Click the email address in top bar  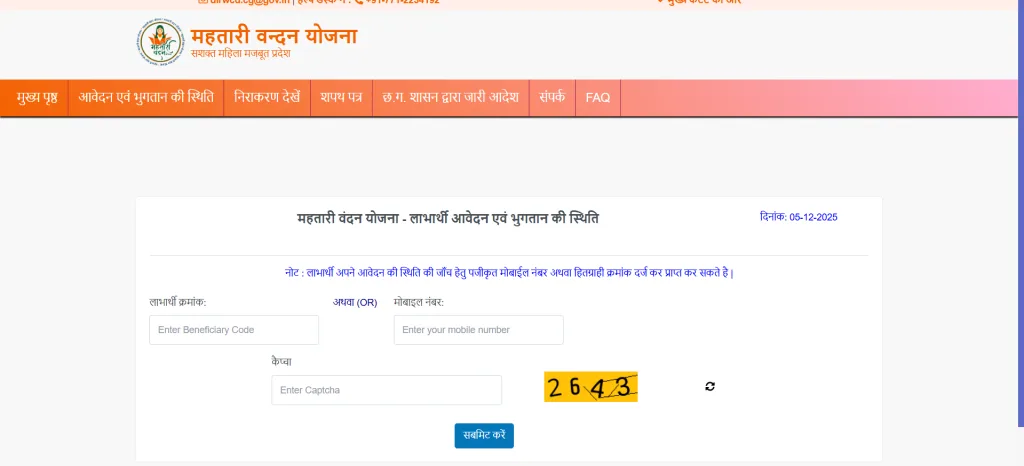click(243, 2)
